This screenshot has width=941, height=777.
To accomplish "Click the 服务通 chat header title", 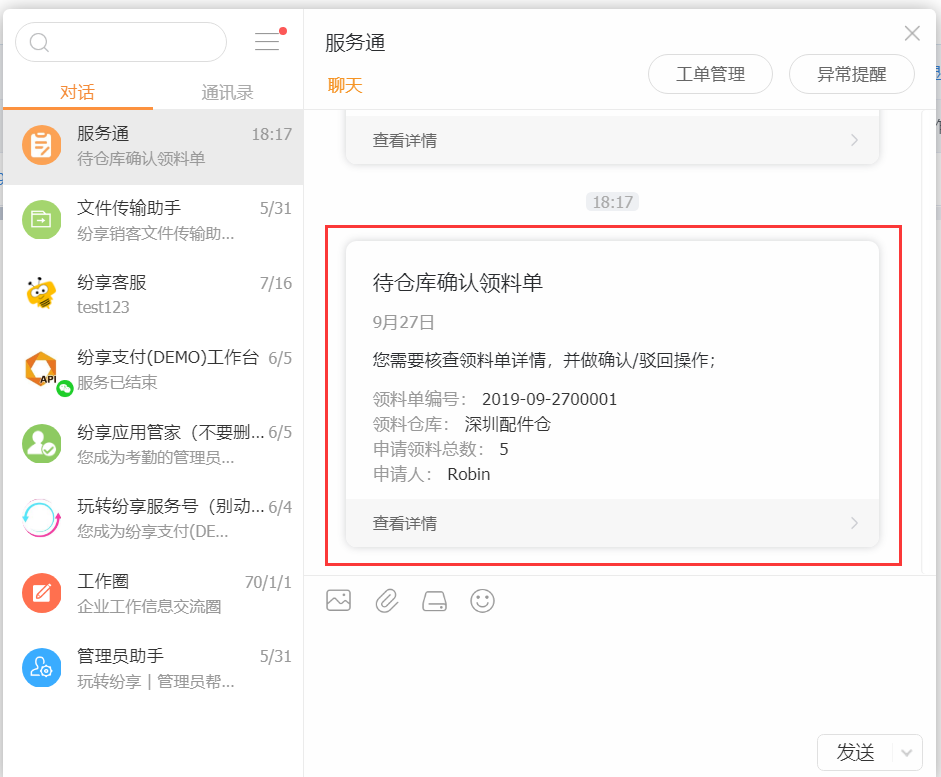I will click(355, 43).
